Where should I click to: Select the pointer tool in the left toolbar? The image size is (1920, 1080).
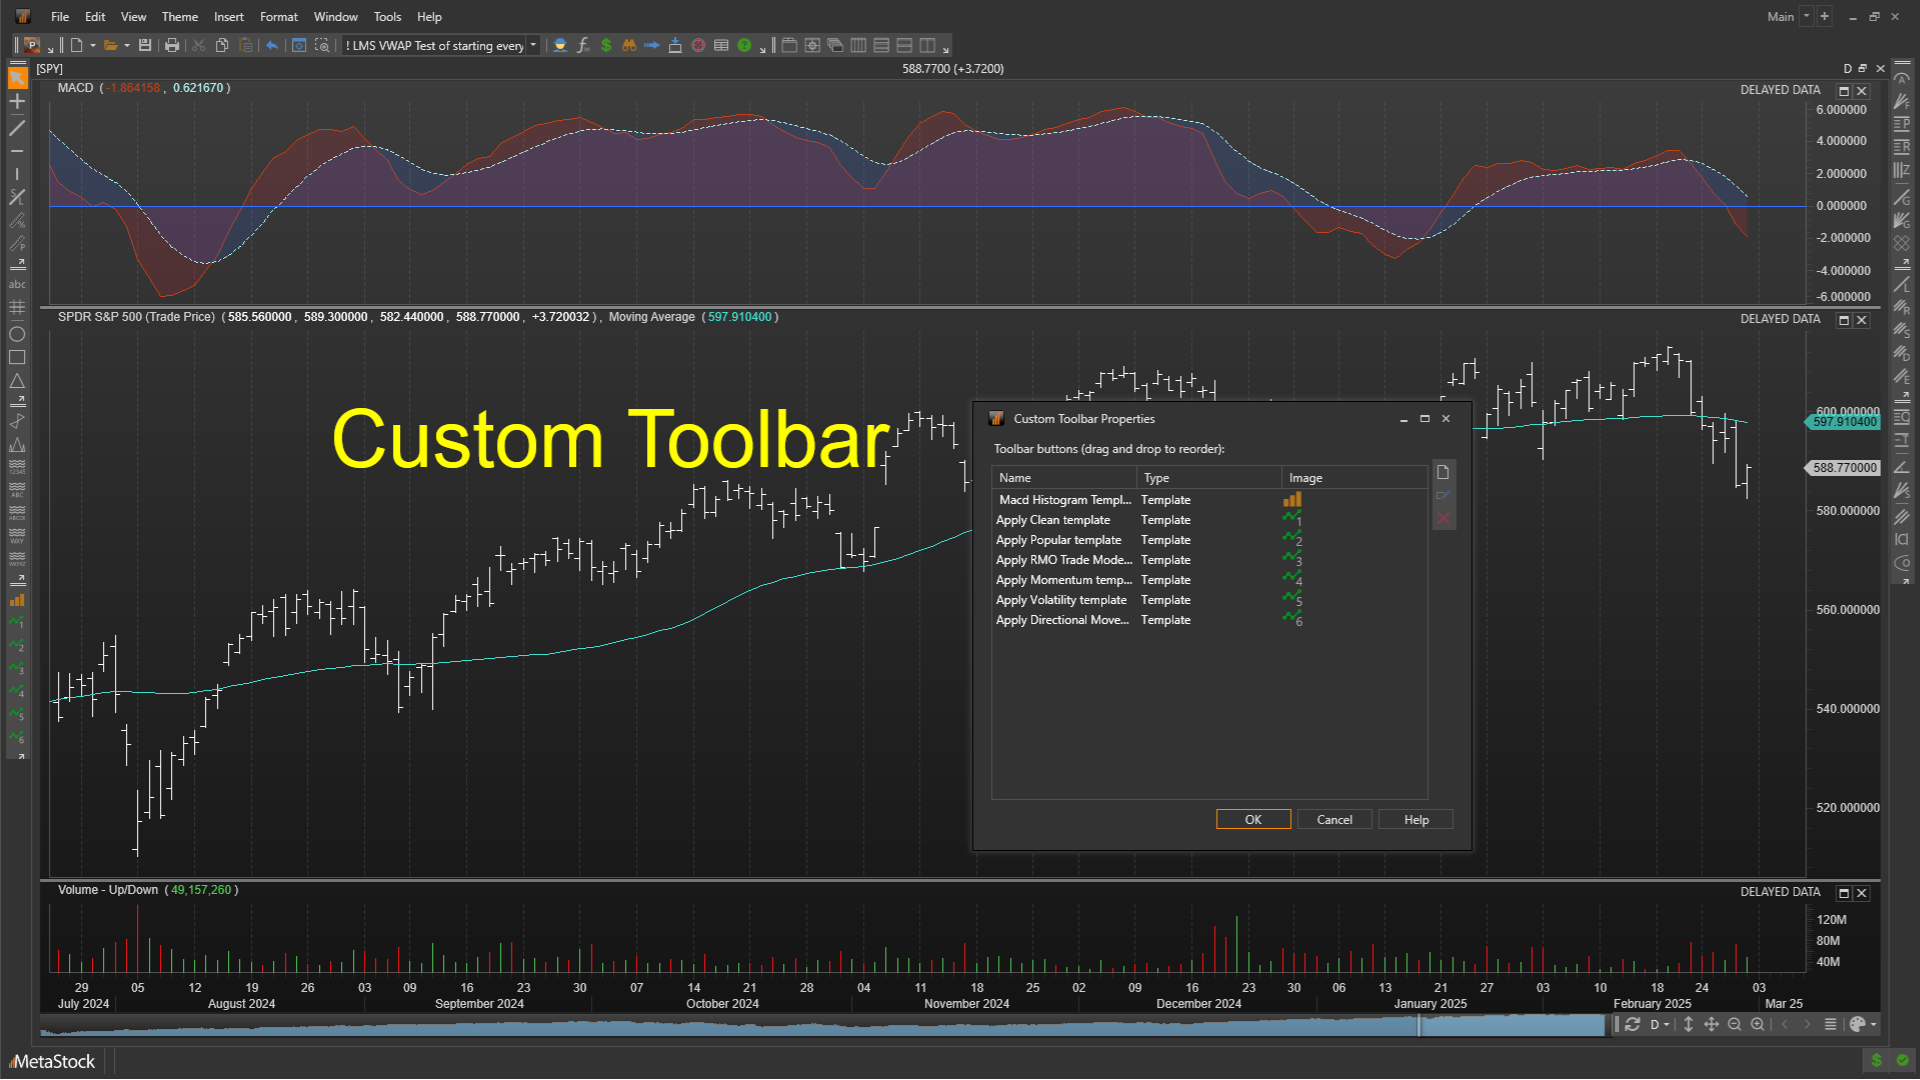coord(17,77)
